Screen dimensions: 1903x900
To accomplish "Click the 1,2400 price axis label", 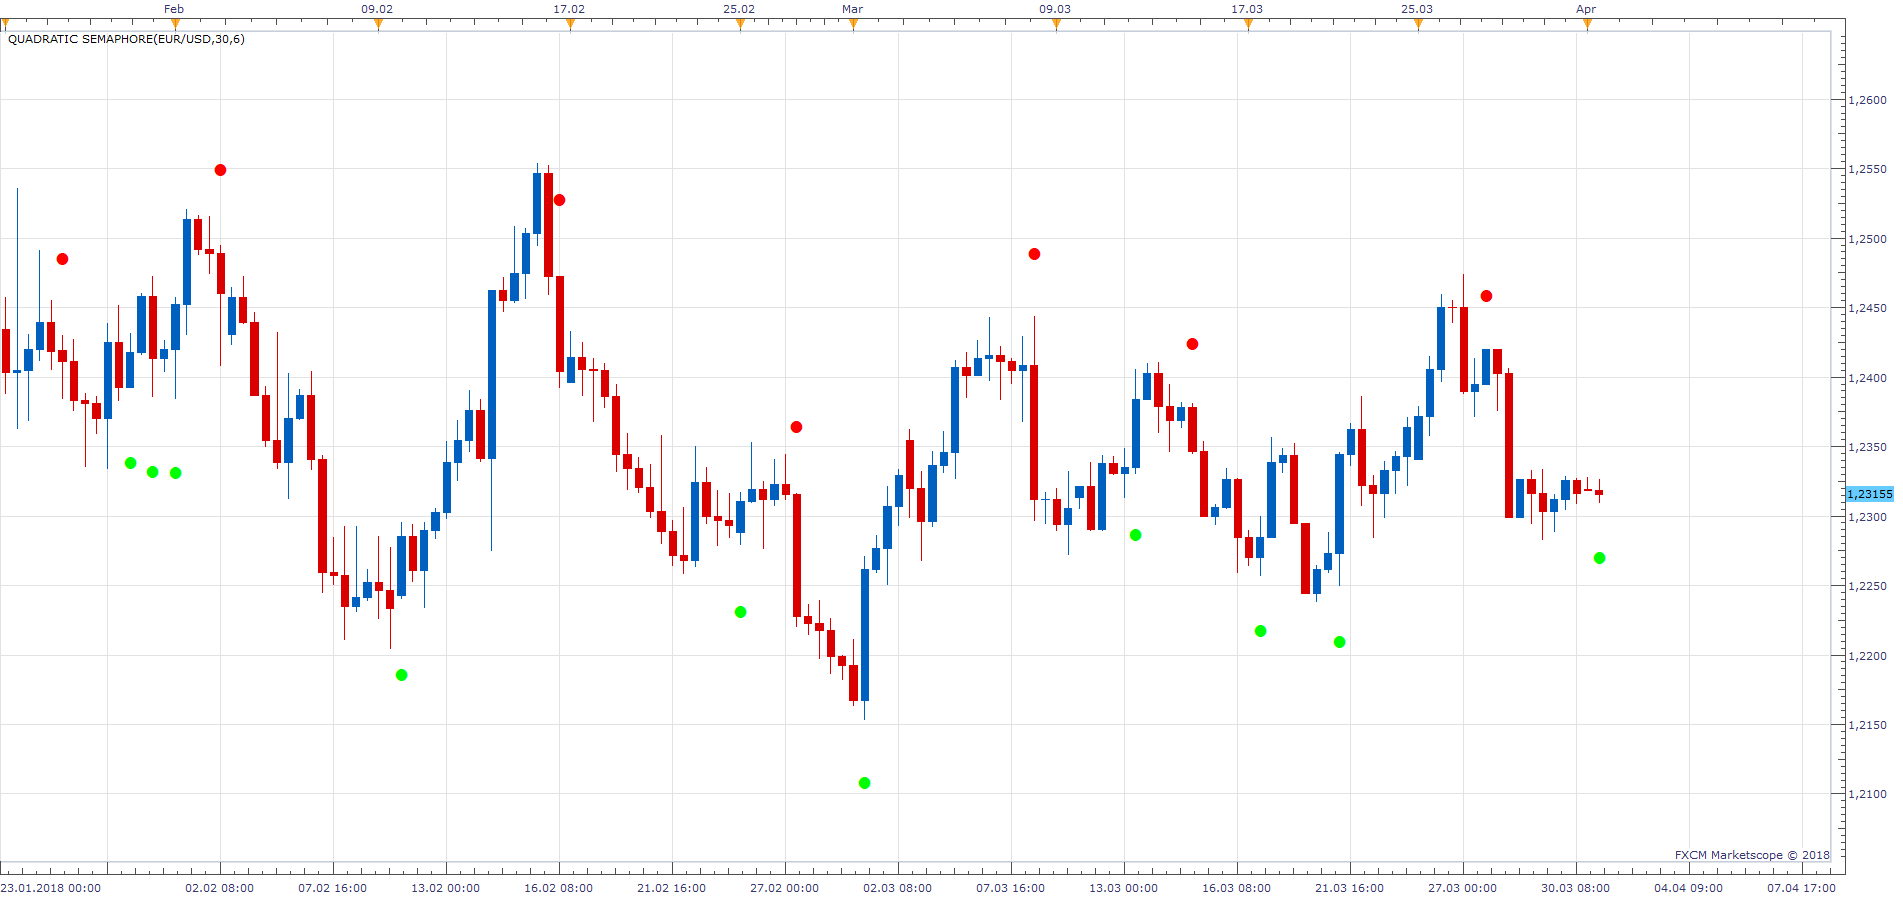I will coord(1867,378).
